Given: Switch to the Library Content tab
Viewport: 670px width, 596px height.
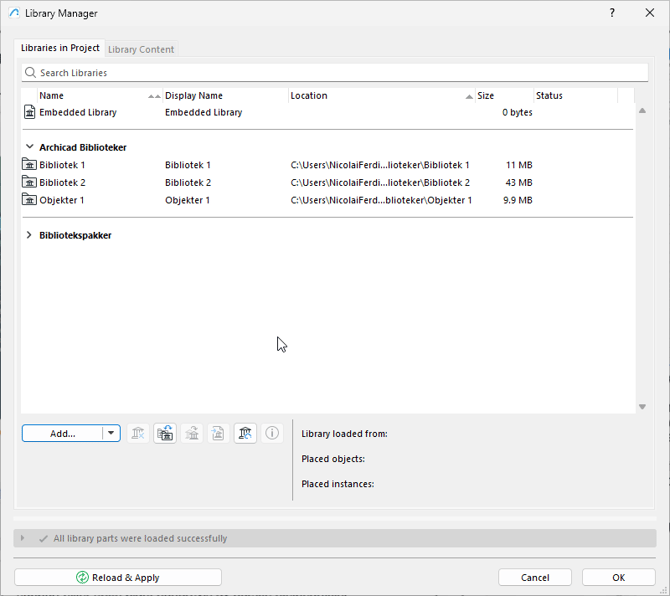Looking at the screenshot, I should (141, 49).
